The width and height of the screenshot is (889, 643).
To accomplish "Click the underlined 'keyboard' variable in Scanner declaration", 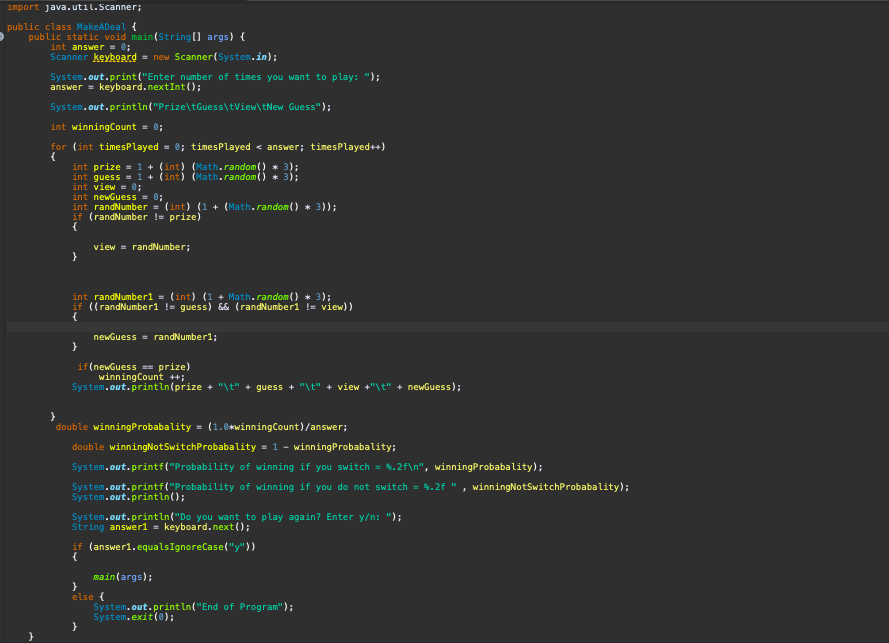I will coord(115,57).
